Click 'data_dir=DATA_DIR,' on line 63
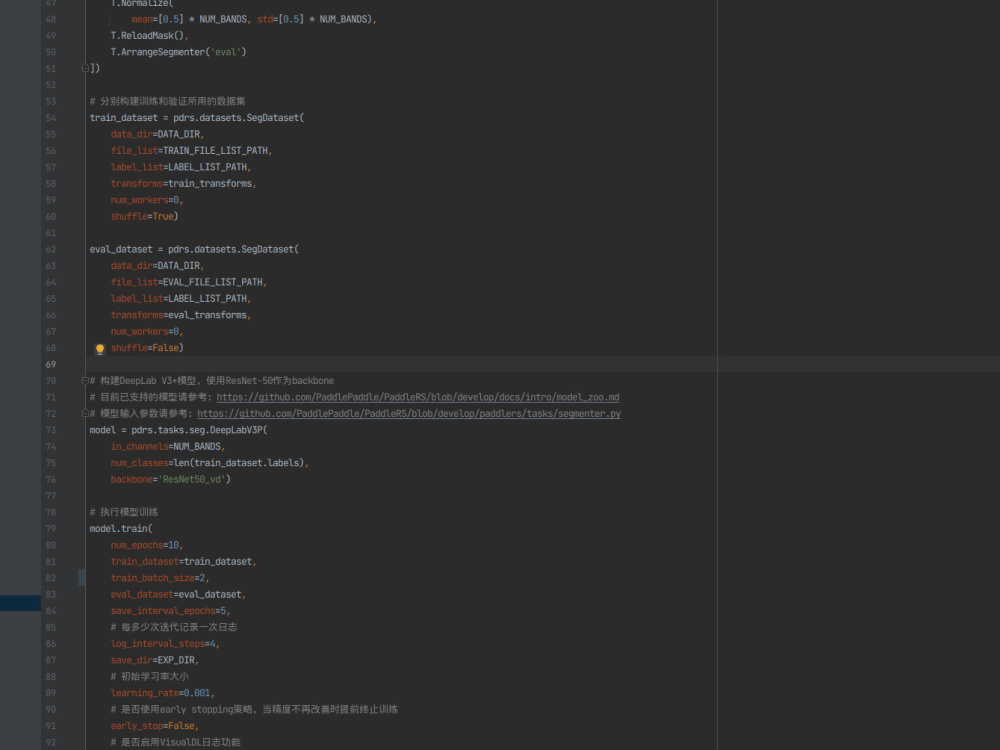Screen dimensions: 1000x750 (x=158, y=265)
